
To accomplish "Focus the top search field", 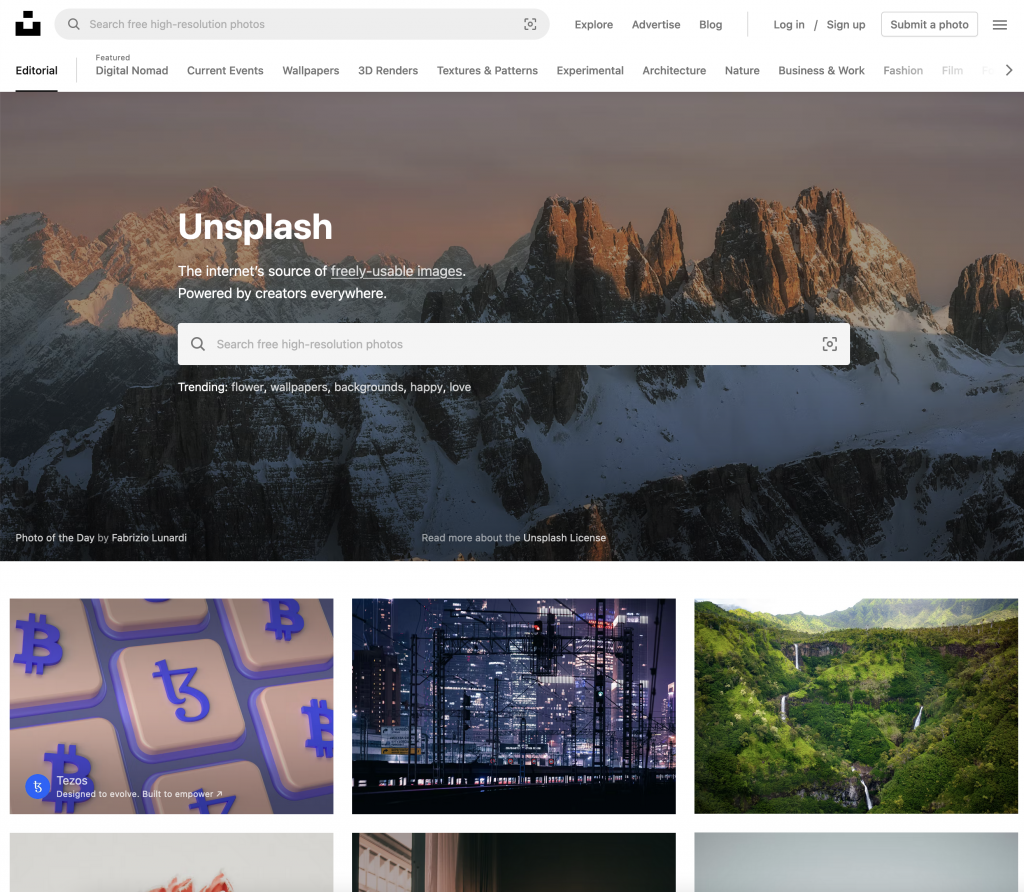I will click(302, 24).
